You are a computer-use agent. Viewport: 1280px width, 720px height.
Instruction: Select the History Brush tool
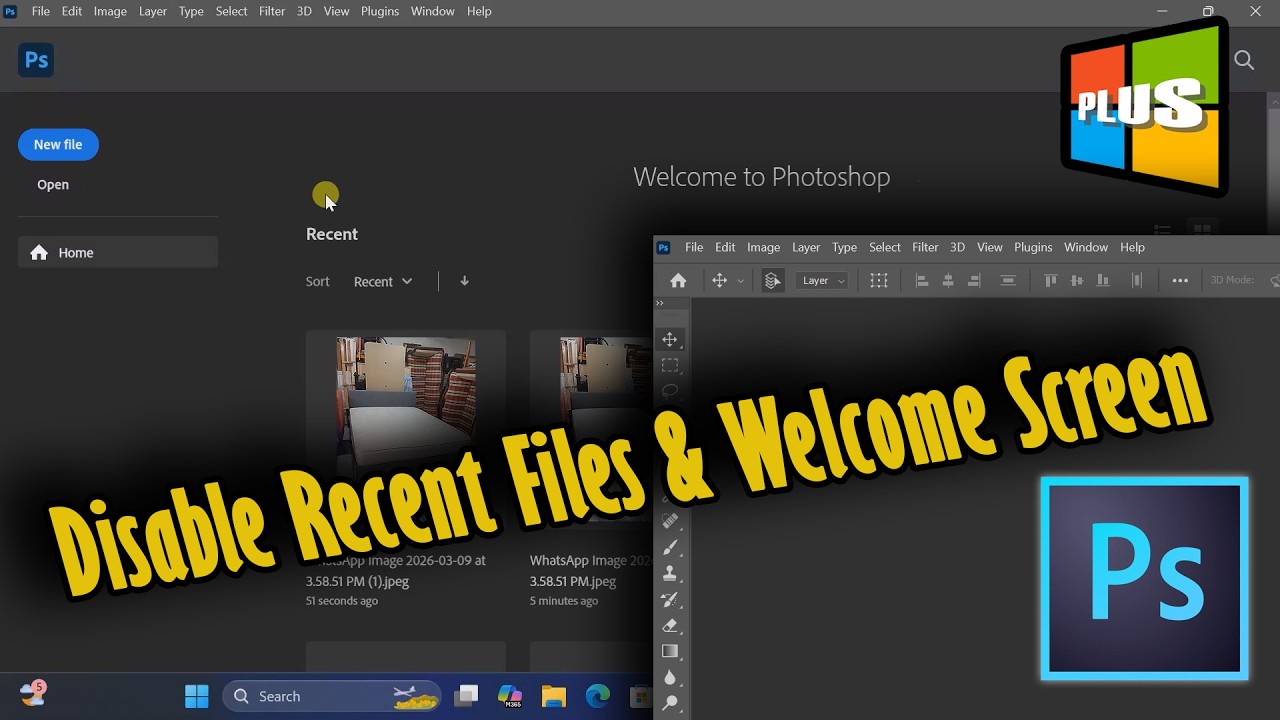click(670, 599)
